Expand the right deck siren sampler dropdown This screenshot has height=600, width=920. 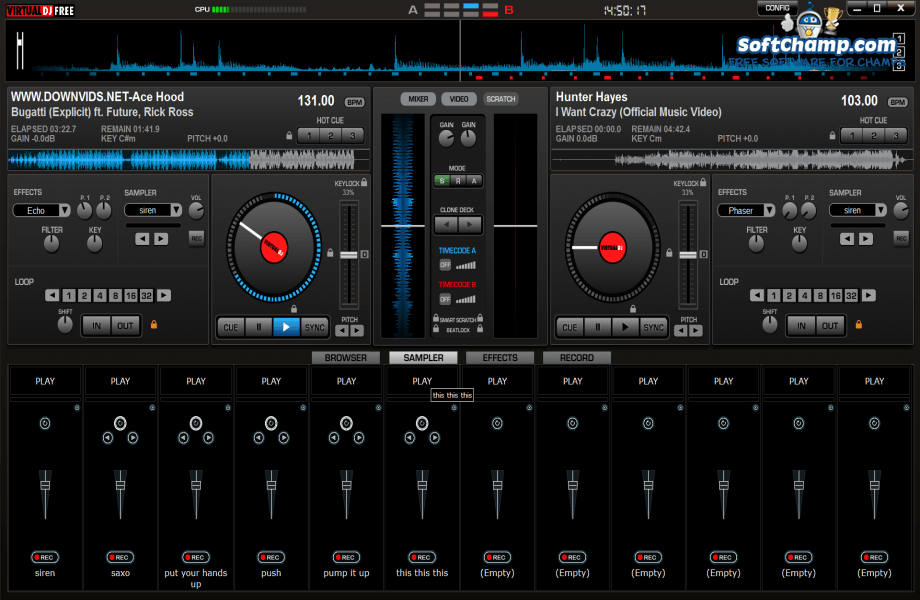pyautogui.click(x=880, y=210)
